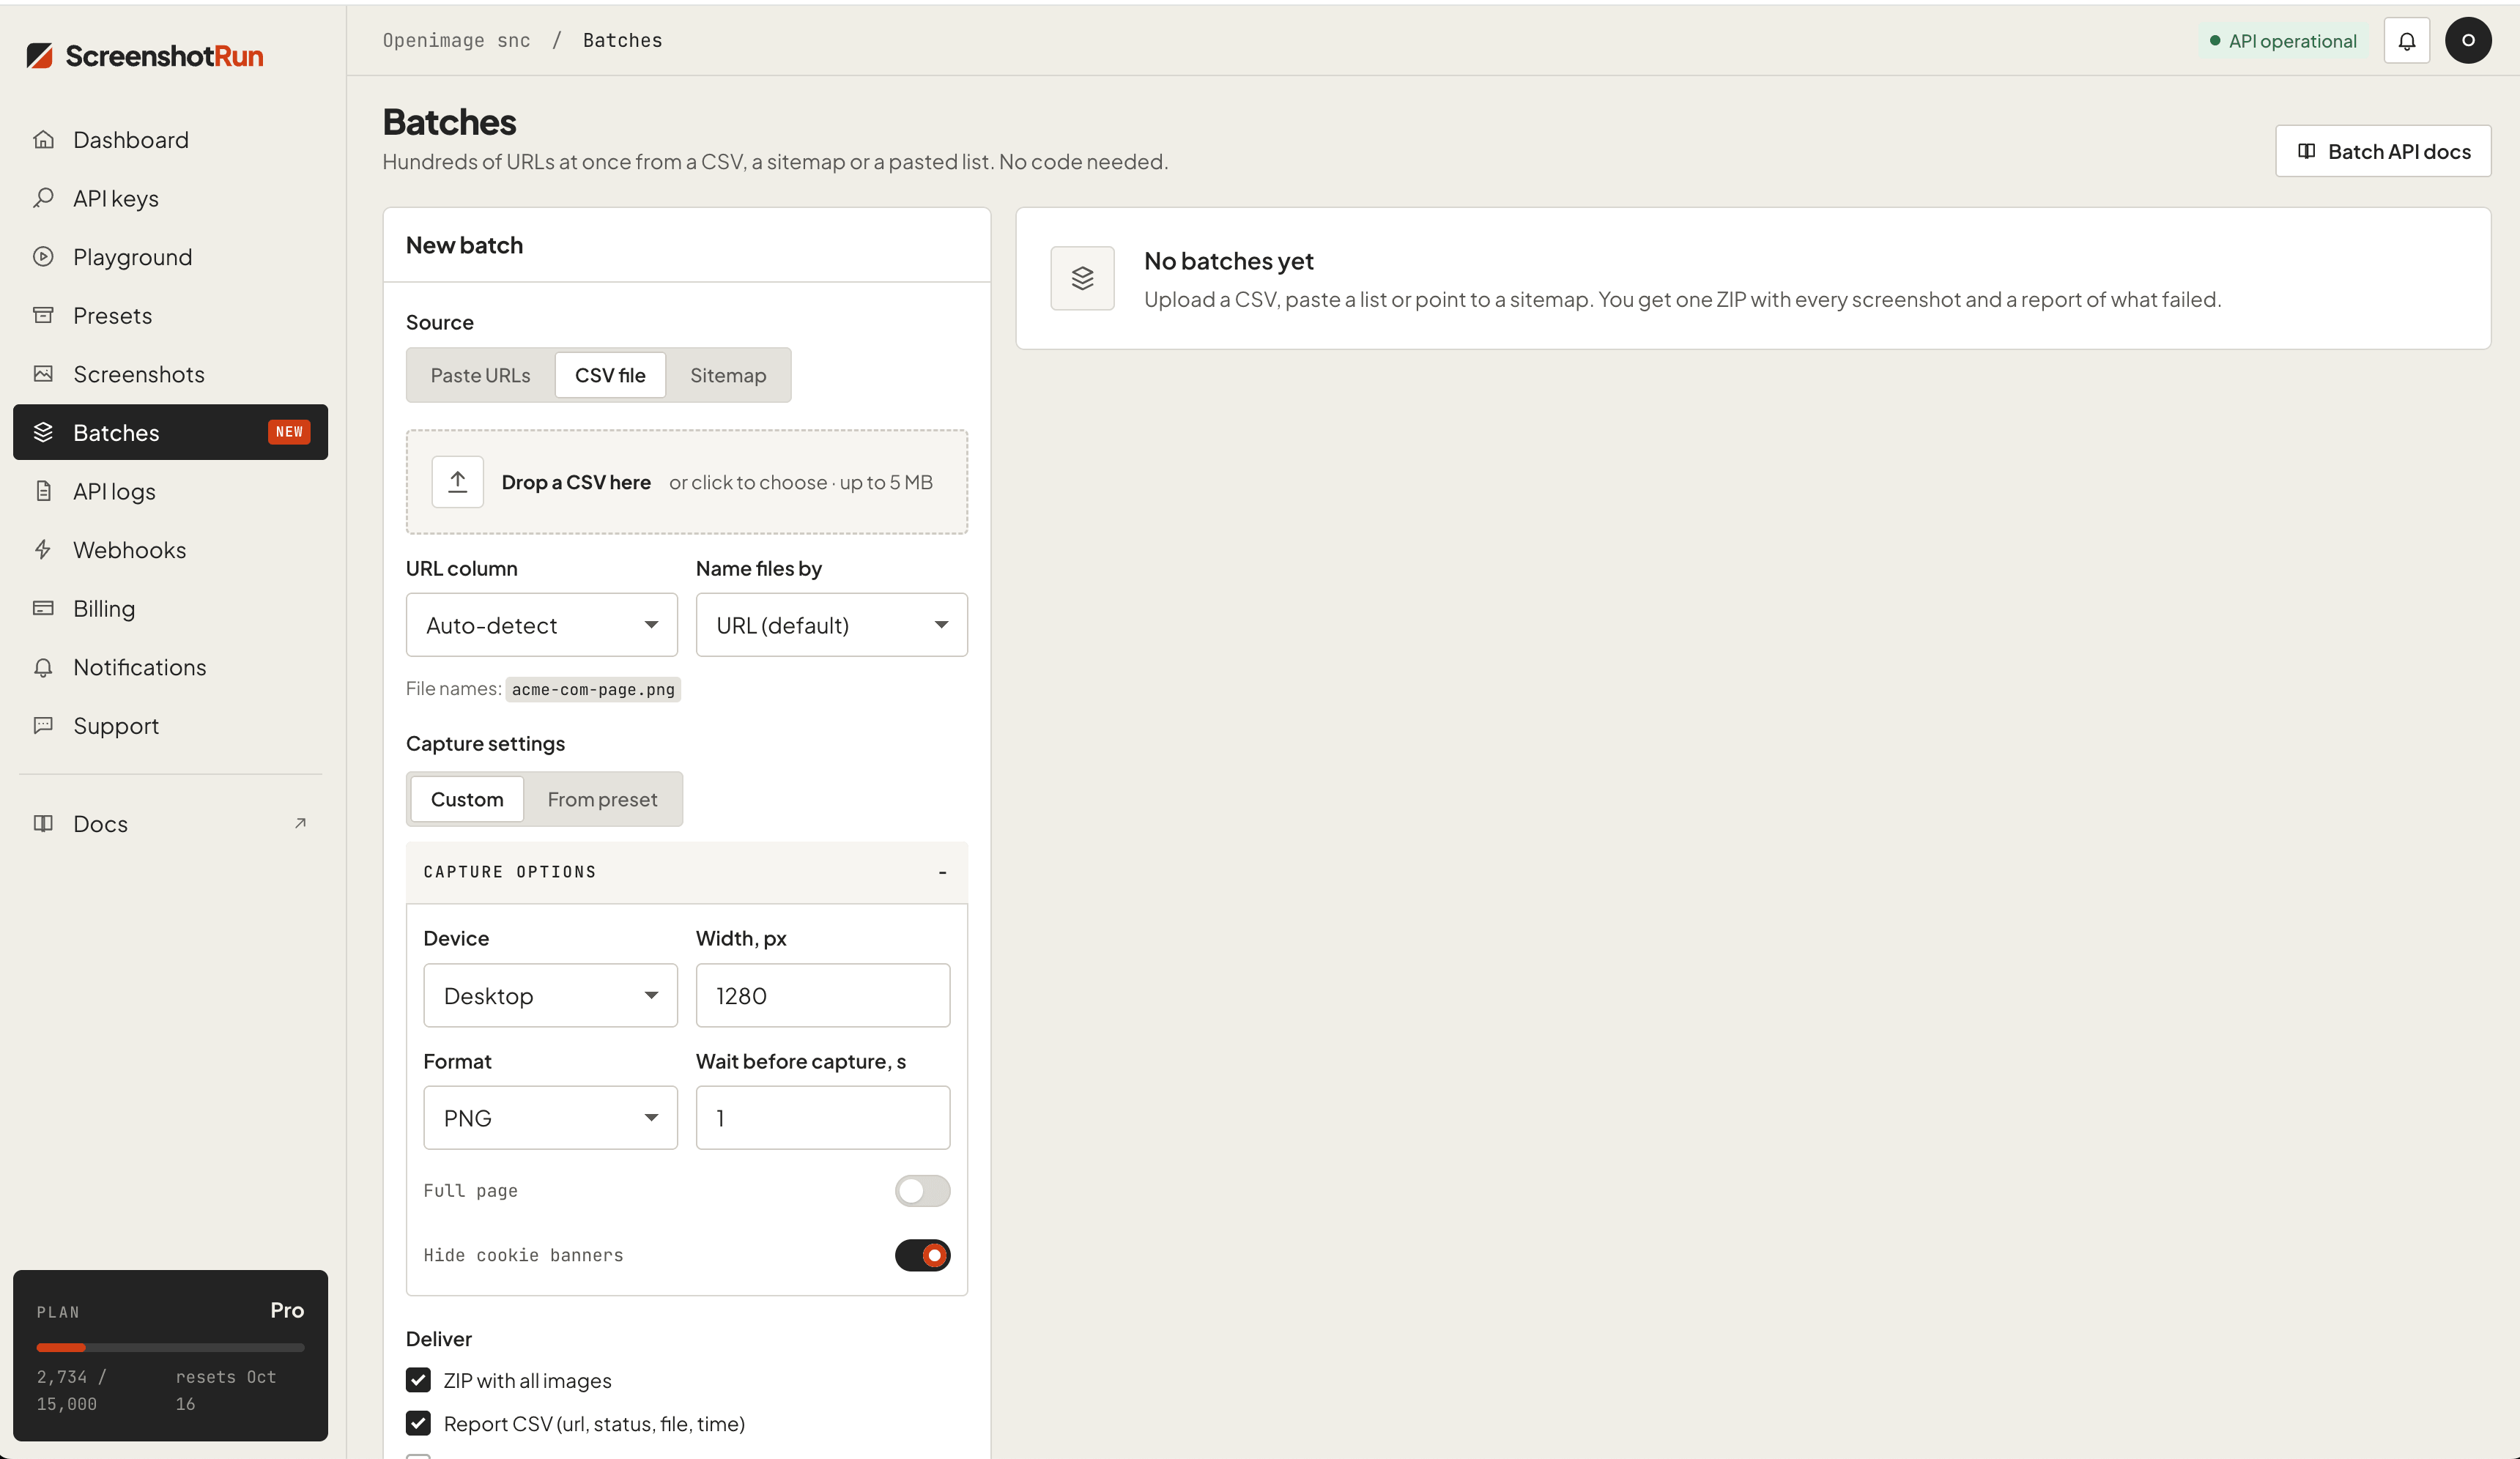2520x1459 pixels.
Task: Open the Name files by dropdown
Action: pyautogui.click(x=832, y=625)
